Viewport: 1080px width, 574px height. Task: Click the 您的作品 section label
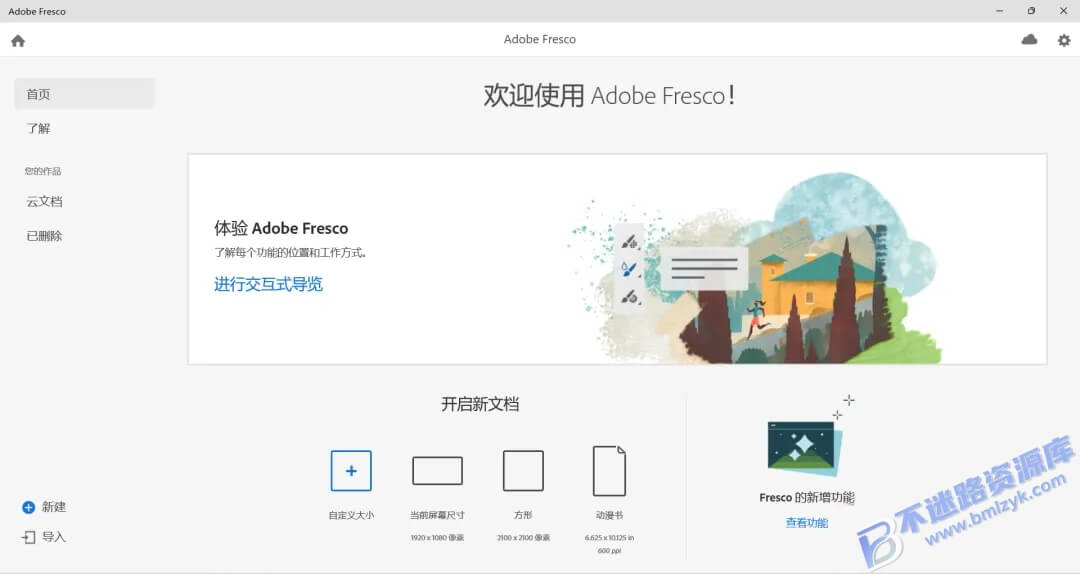coord(43,171)
